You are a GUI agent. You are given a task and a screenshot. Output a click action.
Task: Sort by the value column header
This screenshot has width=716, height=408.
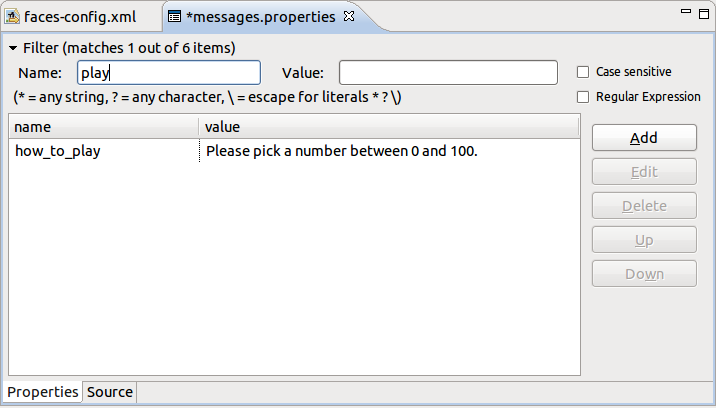389,127
